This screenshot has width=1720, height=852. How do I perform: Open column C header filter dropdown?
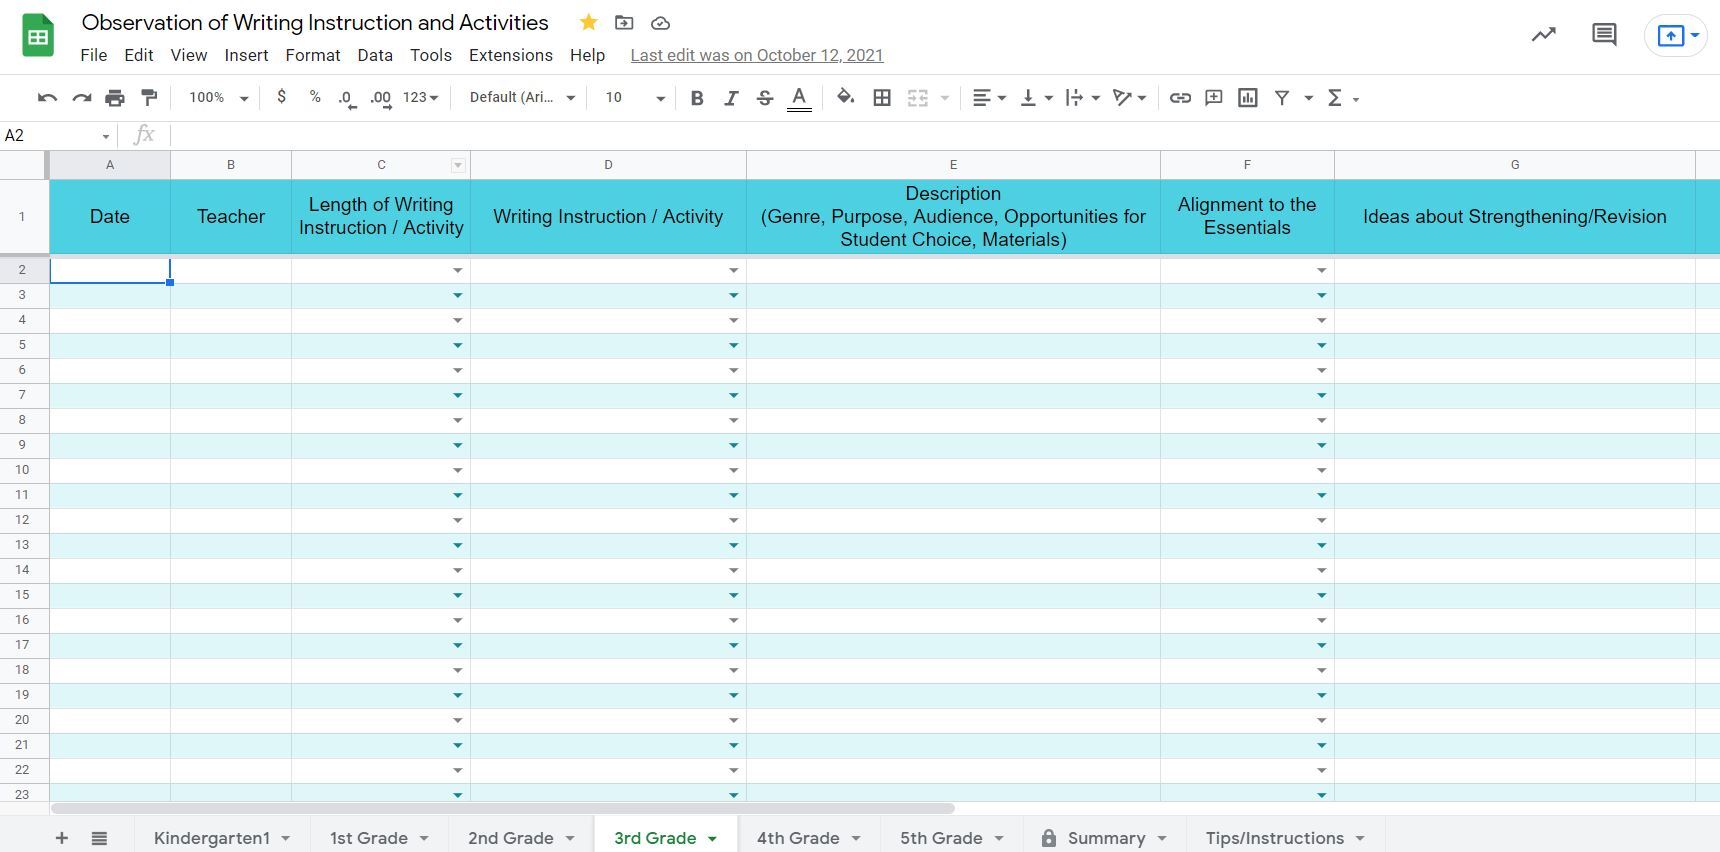pos(457,165)
